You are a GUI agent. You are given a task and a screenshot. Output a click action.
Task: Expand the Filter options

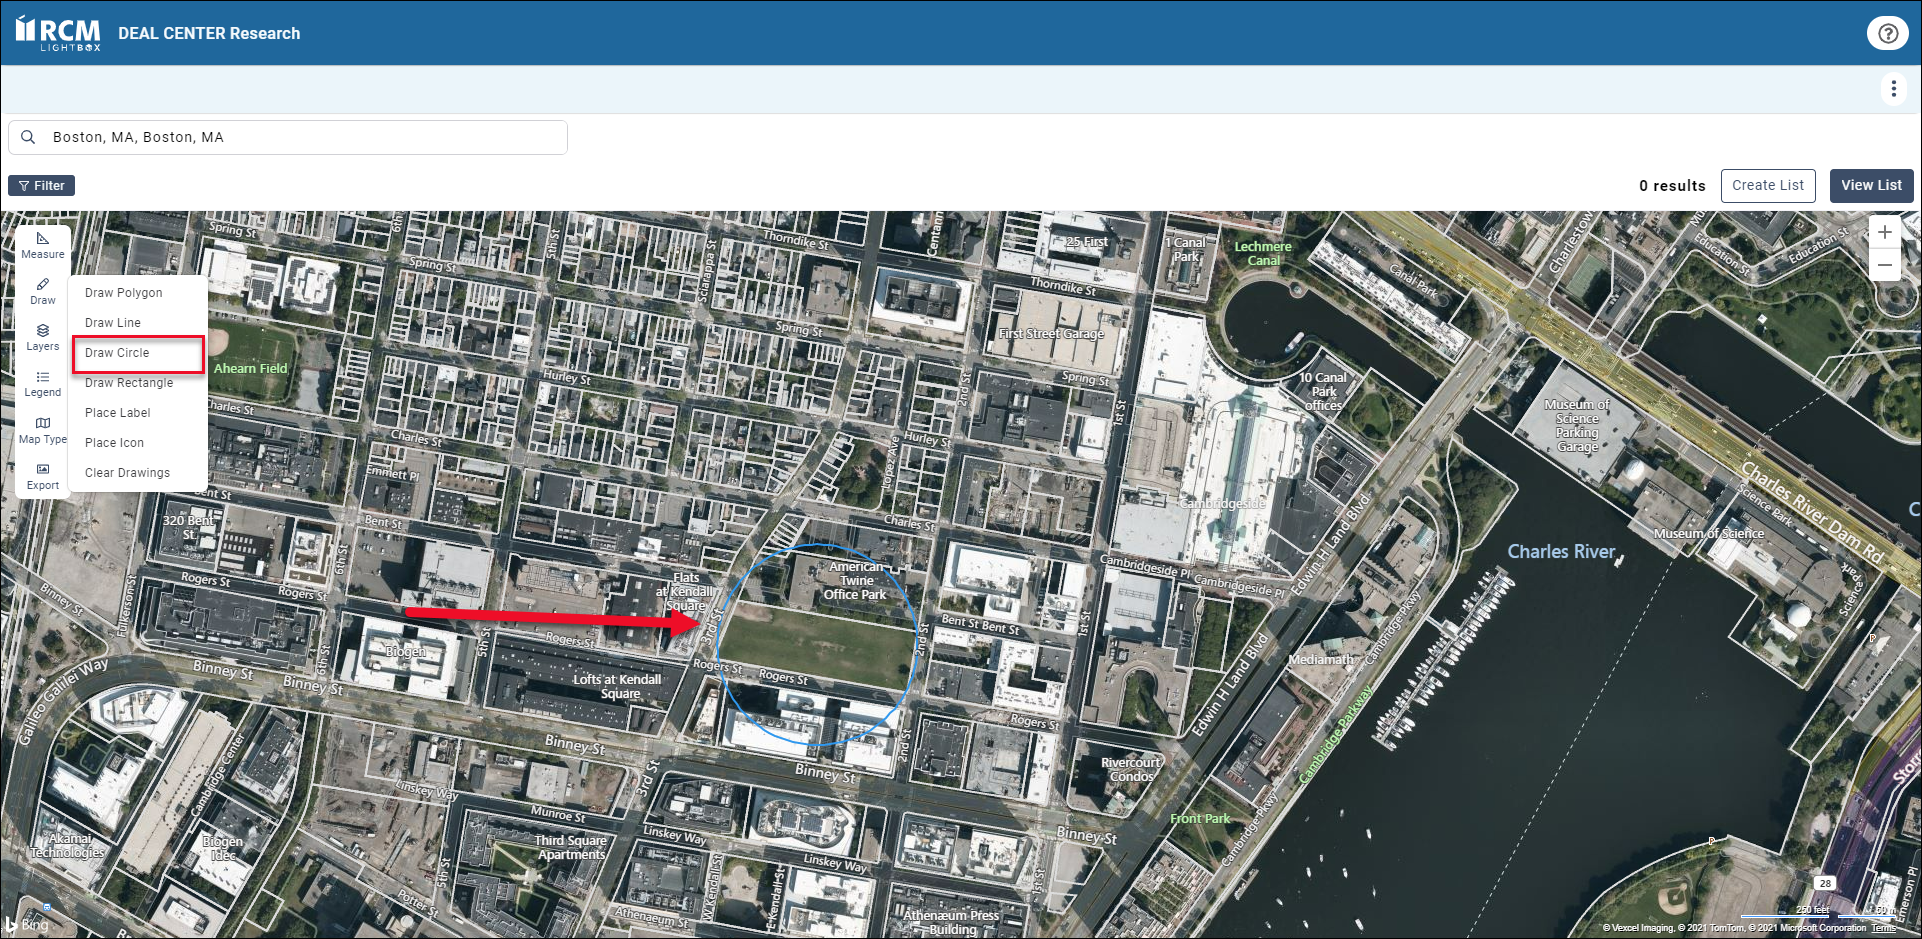tap(42, 185)
